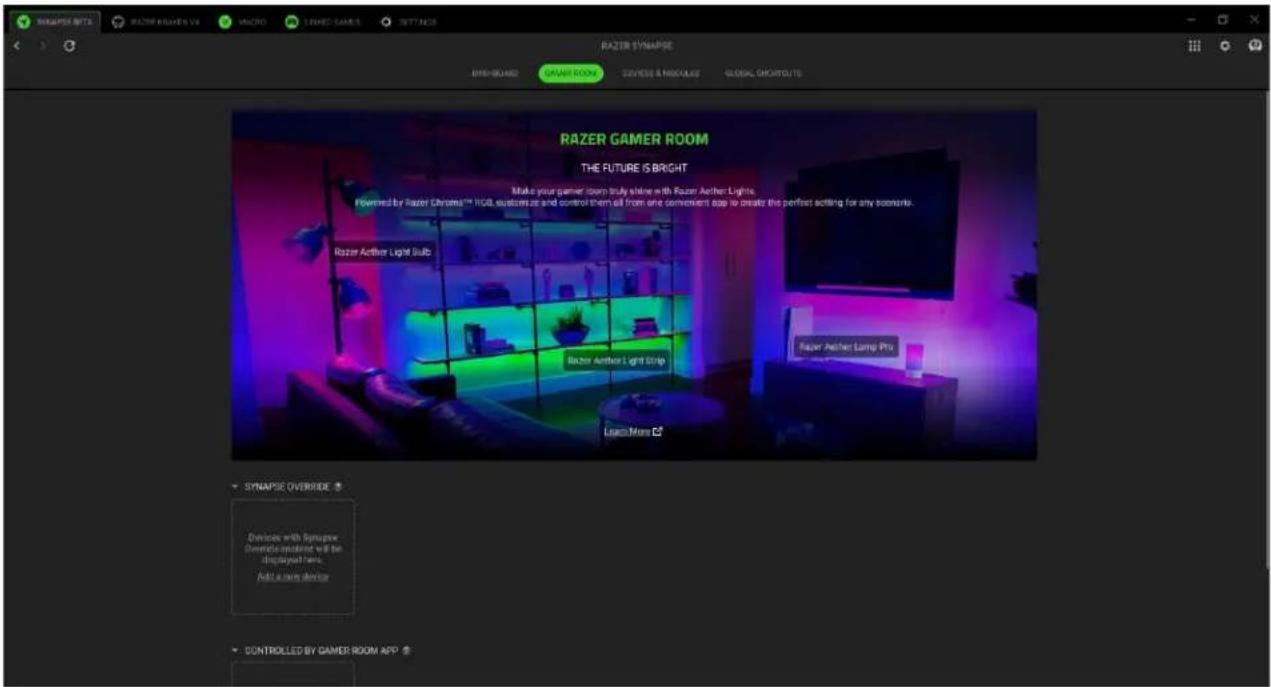Open the Macro tab
Image resolution: width=1271 pixels, height=687 pixels.
pyautogui.click(x=240, y=21)
